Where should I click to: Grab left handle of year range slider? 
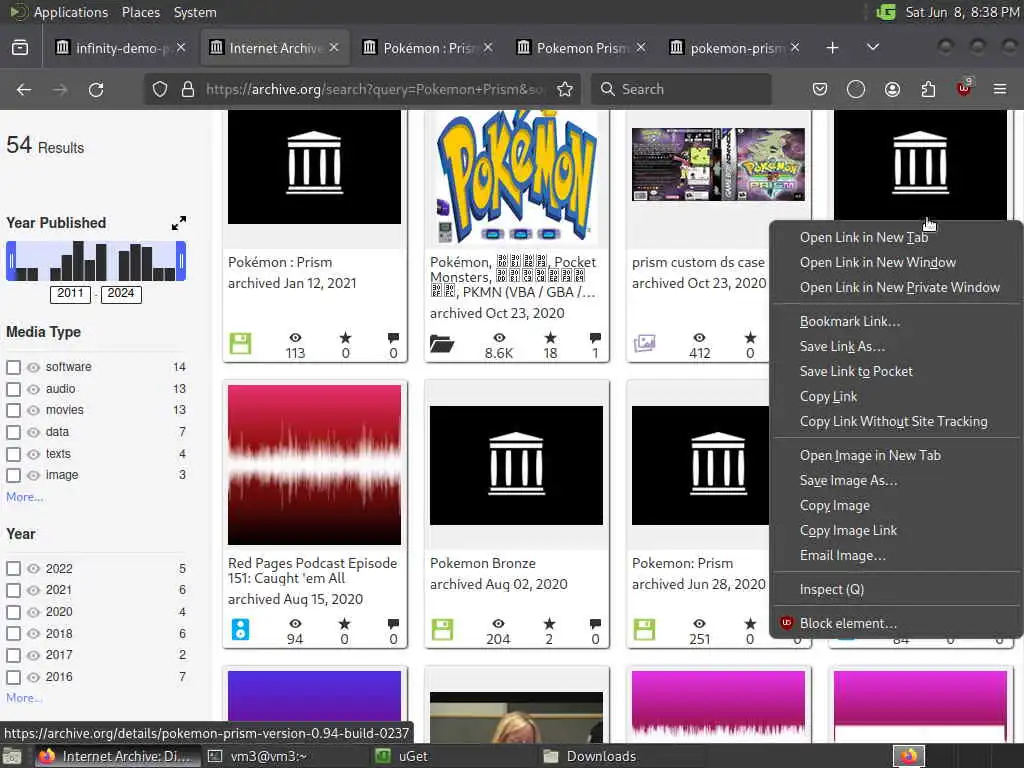pyautogui.click(x=11, y=261)
